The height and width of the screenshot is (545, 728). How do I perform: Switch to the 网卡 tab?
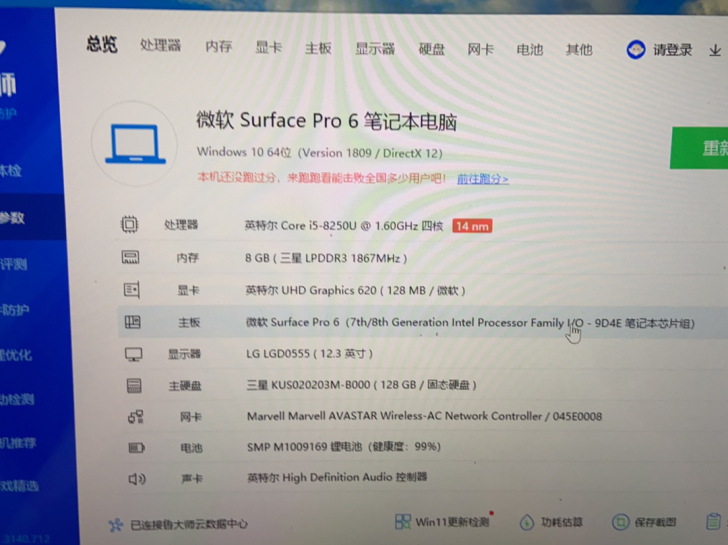481,49
